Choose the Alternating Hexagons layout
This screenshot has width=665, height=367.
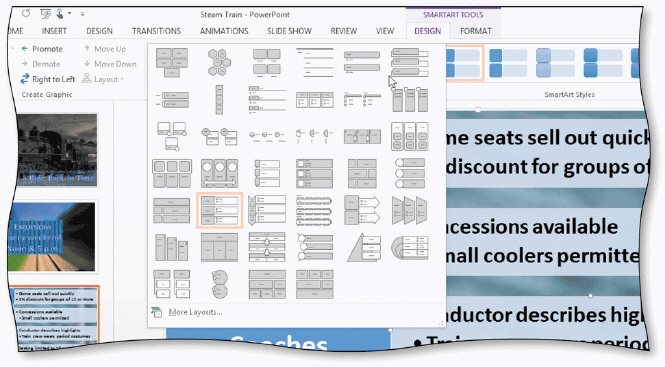click(x=219, y=62)
